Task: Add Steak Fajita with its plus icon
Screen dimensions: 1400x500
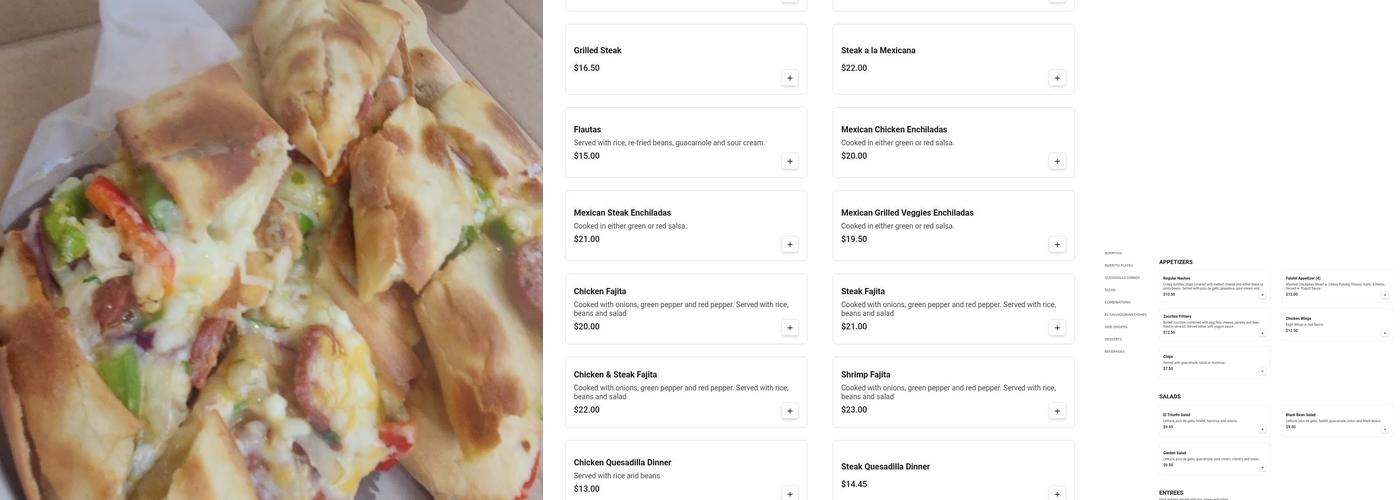Action: coord(1057,328)
